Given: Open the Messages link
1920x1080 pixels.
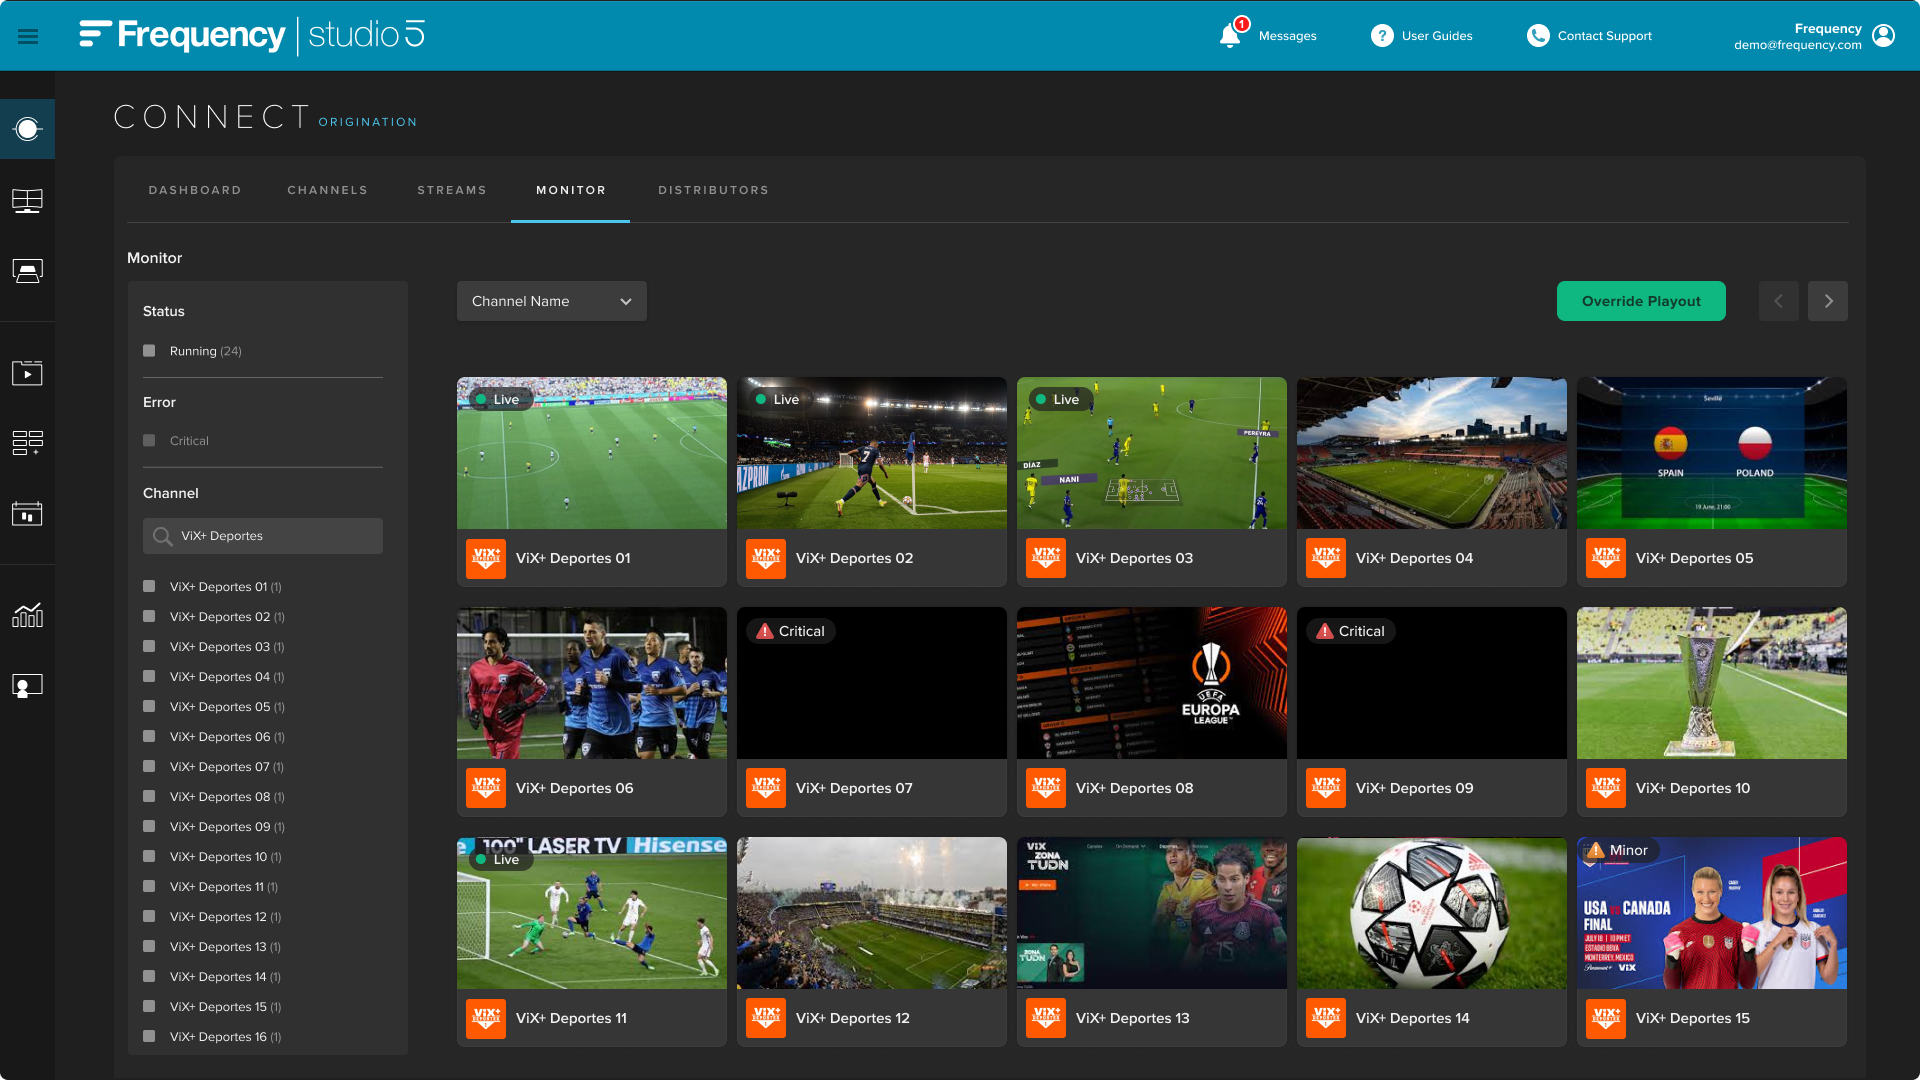Looking at the screenshot, I should pos(1287,36).
